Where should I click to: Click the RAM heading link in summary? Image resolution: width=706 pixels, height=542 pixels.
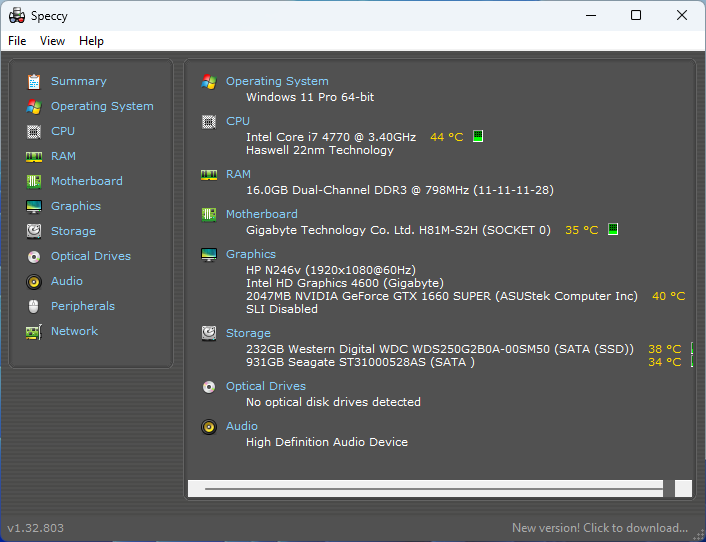[x=238, y=175]
